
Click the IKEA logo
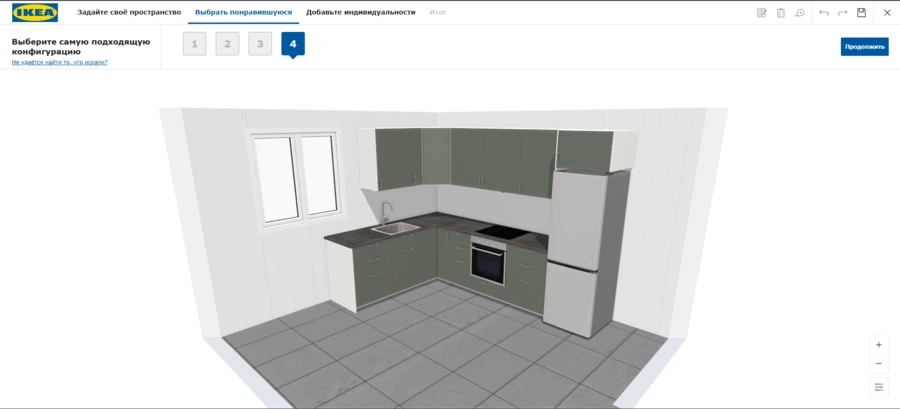pyautogui.click(x=35, y=12)
